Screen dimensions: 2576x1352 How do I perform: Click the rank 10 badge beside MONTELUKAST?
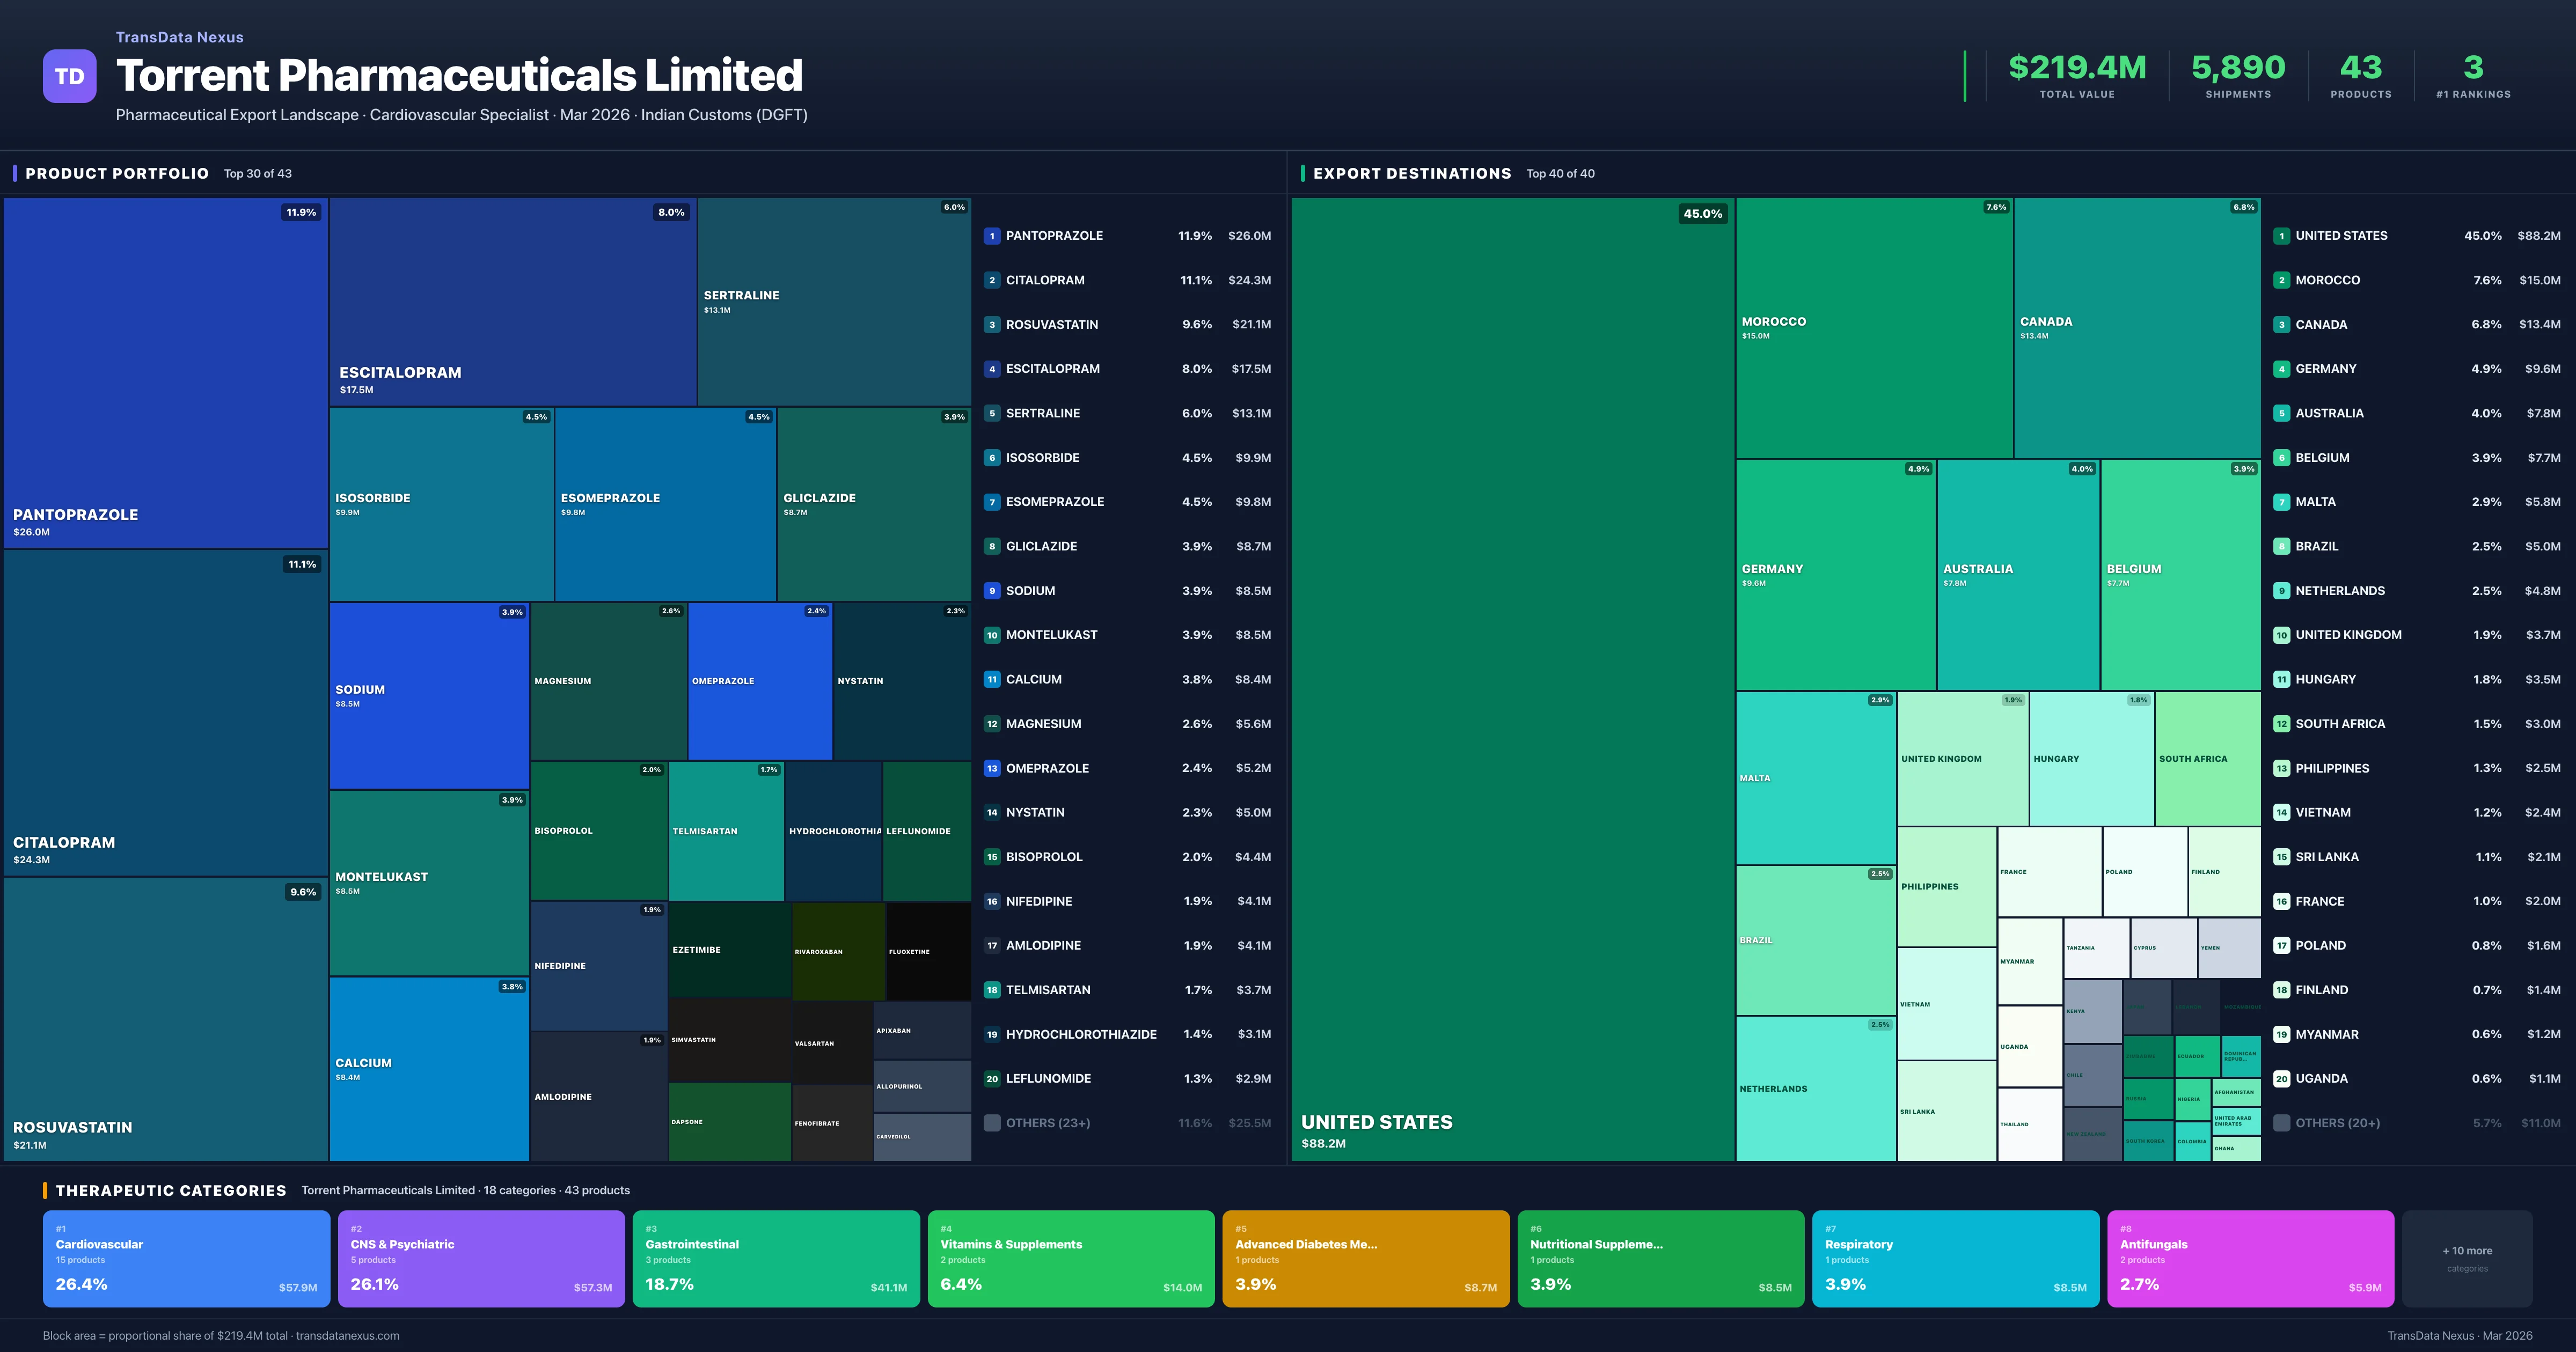pyautogui.click(x=992, y=634)
